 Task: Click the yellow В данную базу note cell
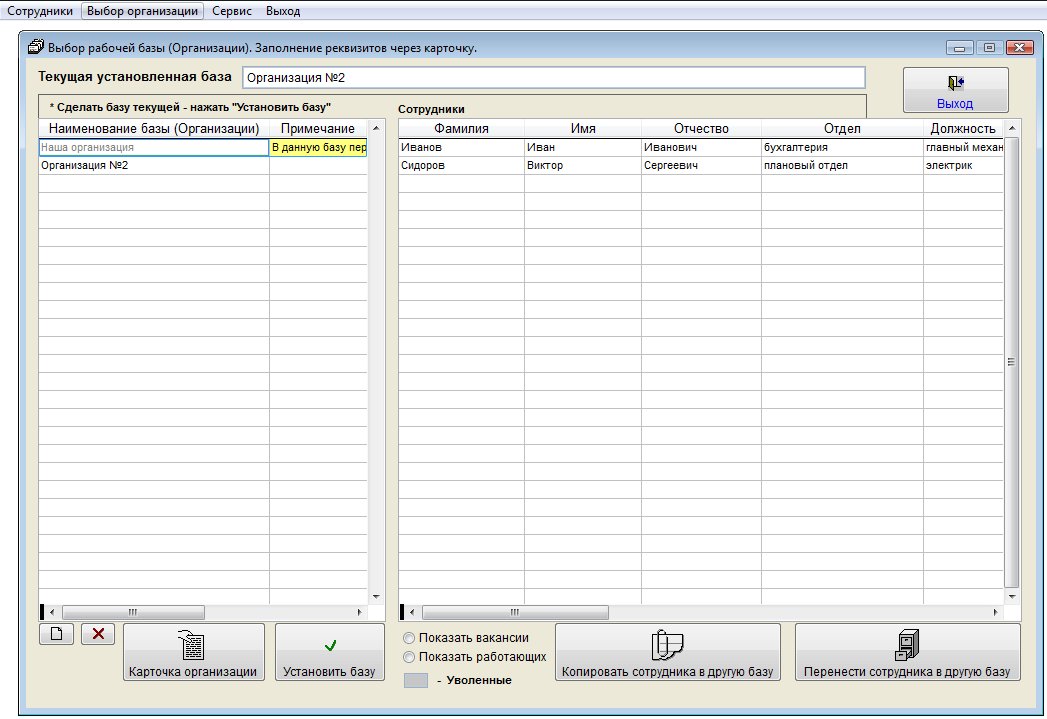(319, 147)
